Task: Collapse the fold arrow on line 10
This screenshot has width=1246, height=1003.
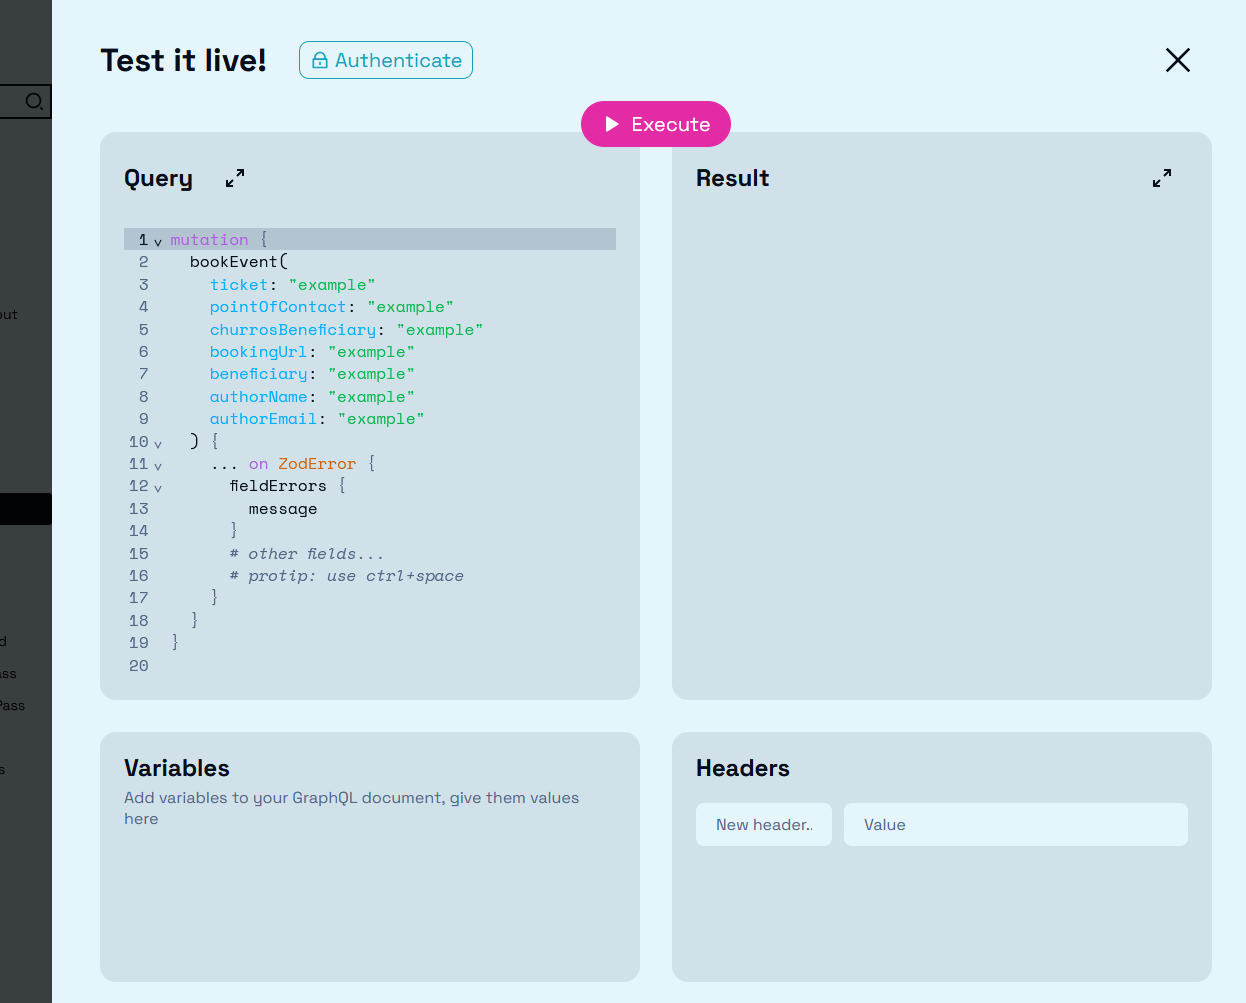Action: 158,443
